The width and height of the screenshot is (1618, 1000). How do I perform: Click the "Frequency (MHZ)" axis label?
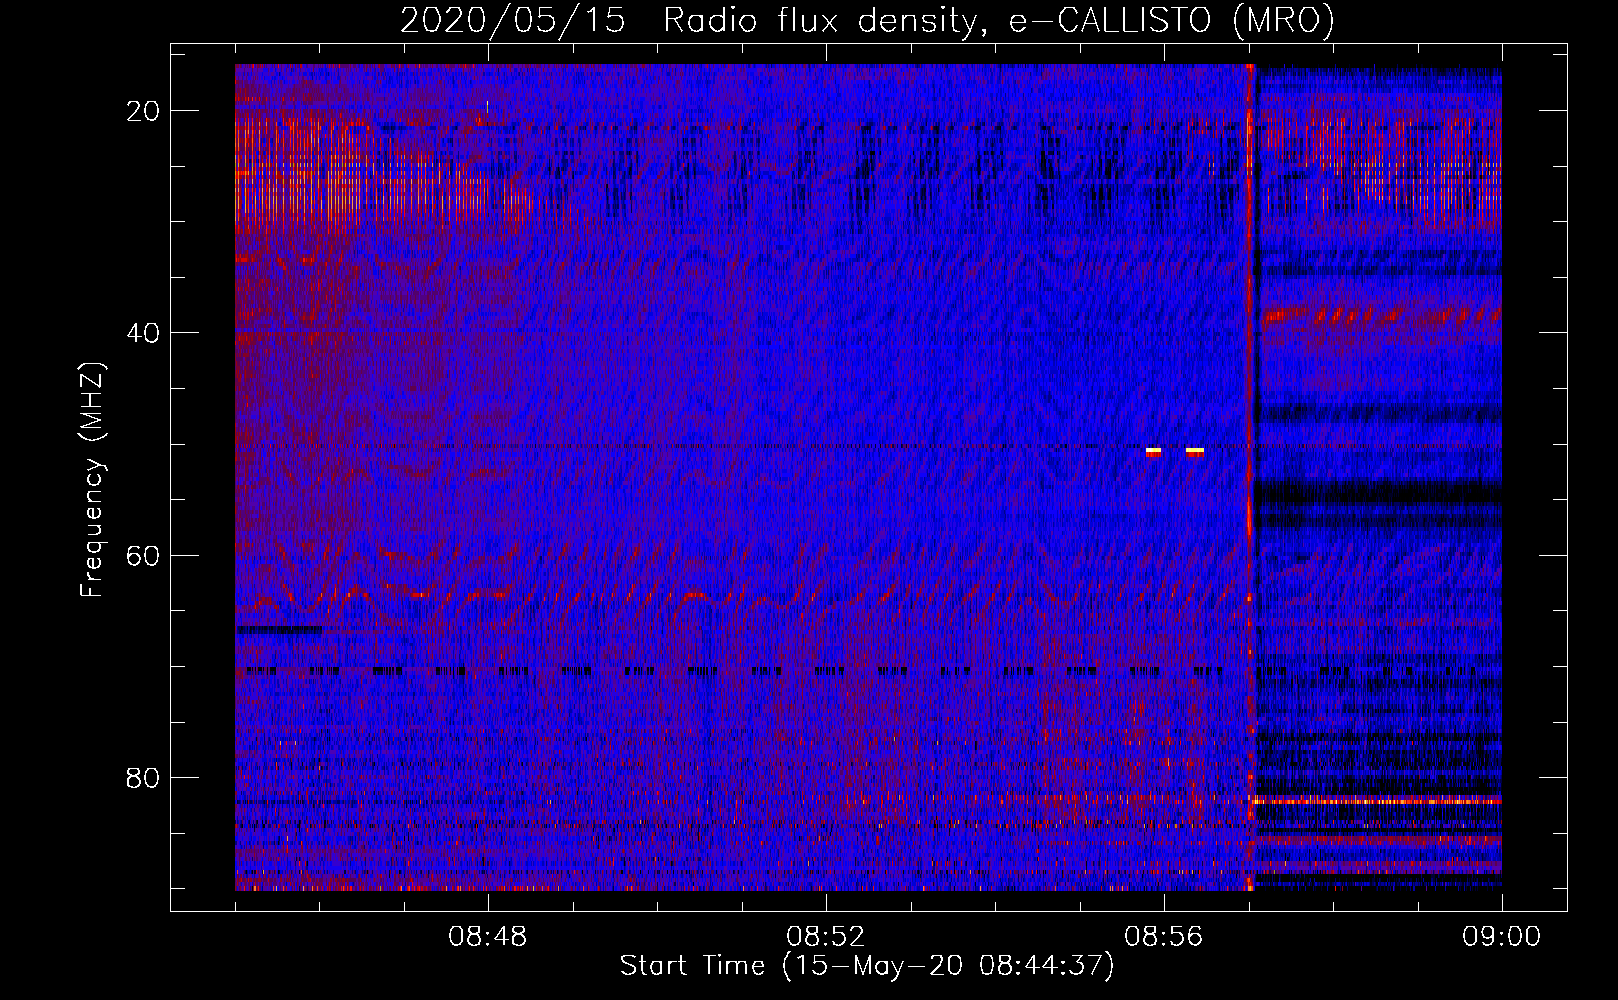point(92,480)
